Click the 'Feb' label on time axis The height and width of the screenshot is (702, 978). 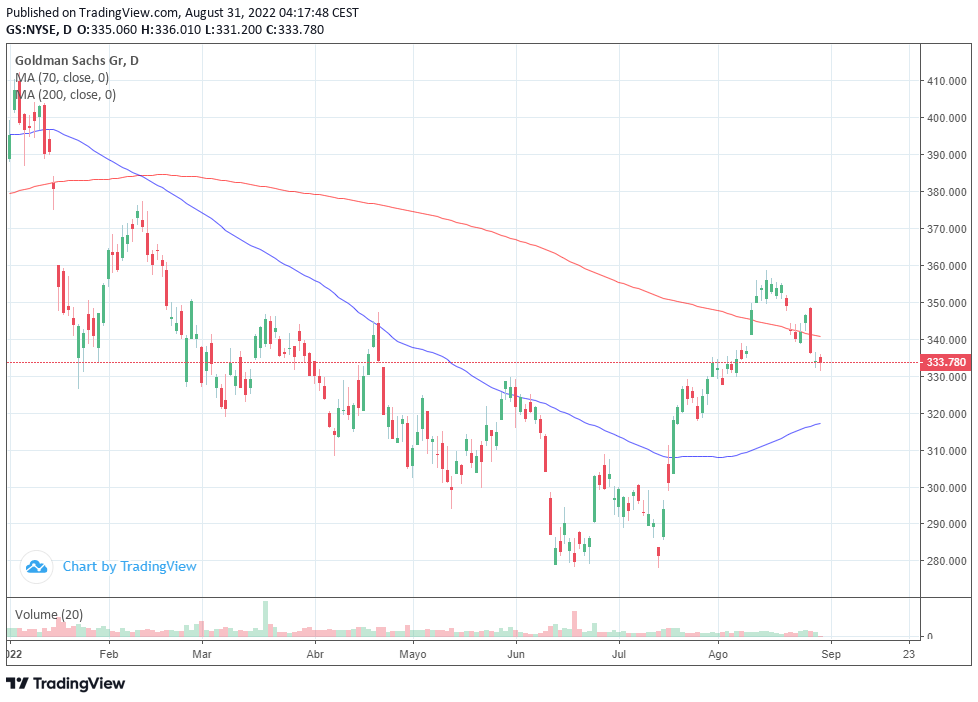tap(109, 654)
